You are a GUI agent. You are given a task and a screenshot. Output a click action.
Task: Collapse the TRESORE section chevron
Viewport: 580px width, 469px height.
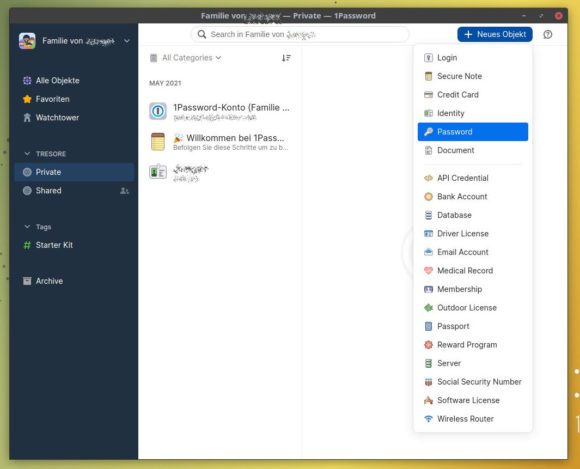pos(27,153)
